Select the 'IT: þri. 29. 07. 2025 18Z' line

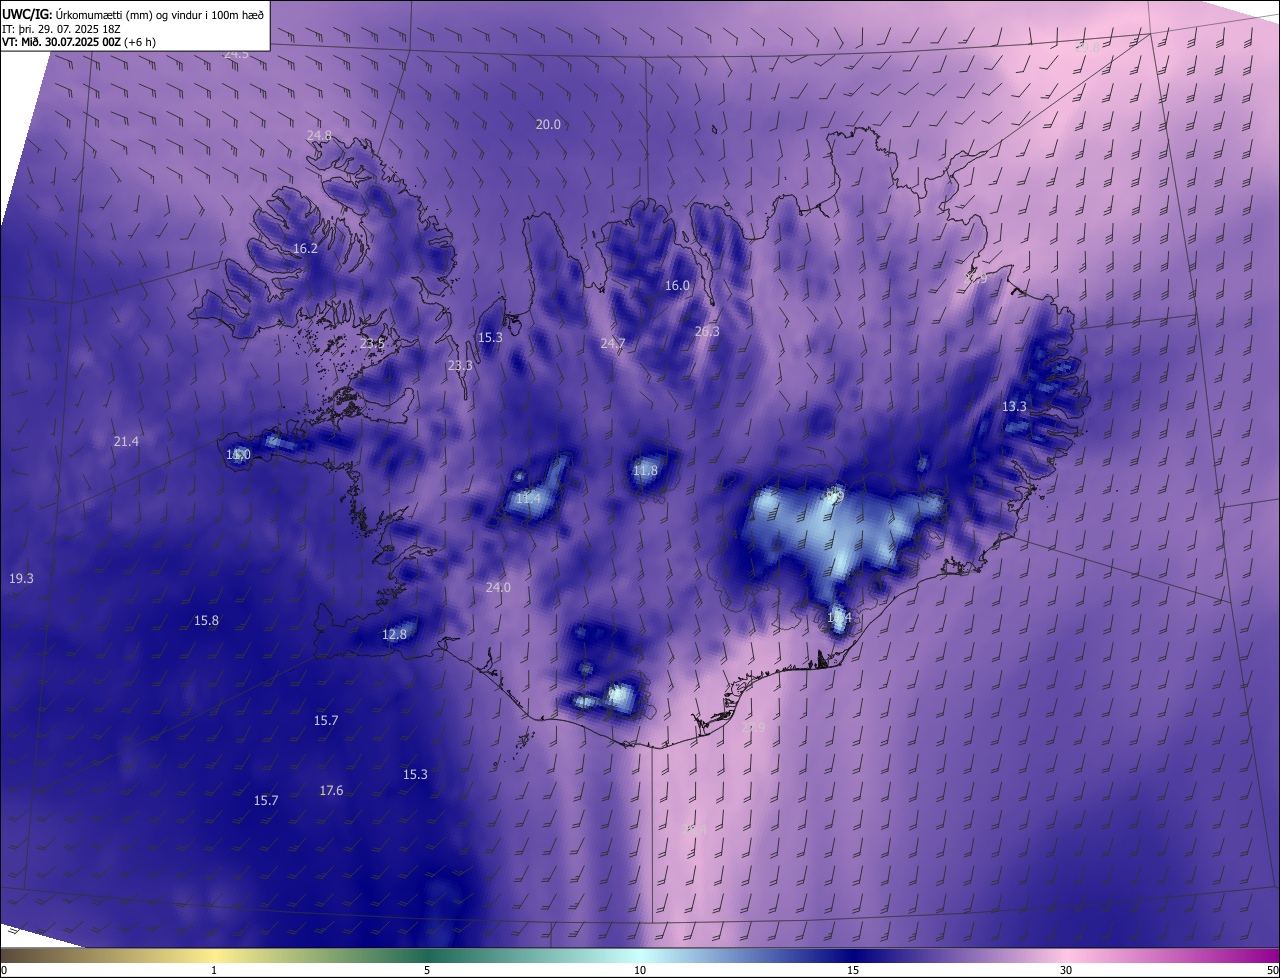pyautogui.click(x=62, y=29)
